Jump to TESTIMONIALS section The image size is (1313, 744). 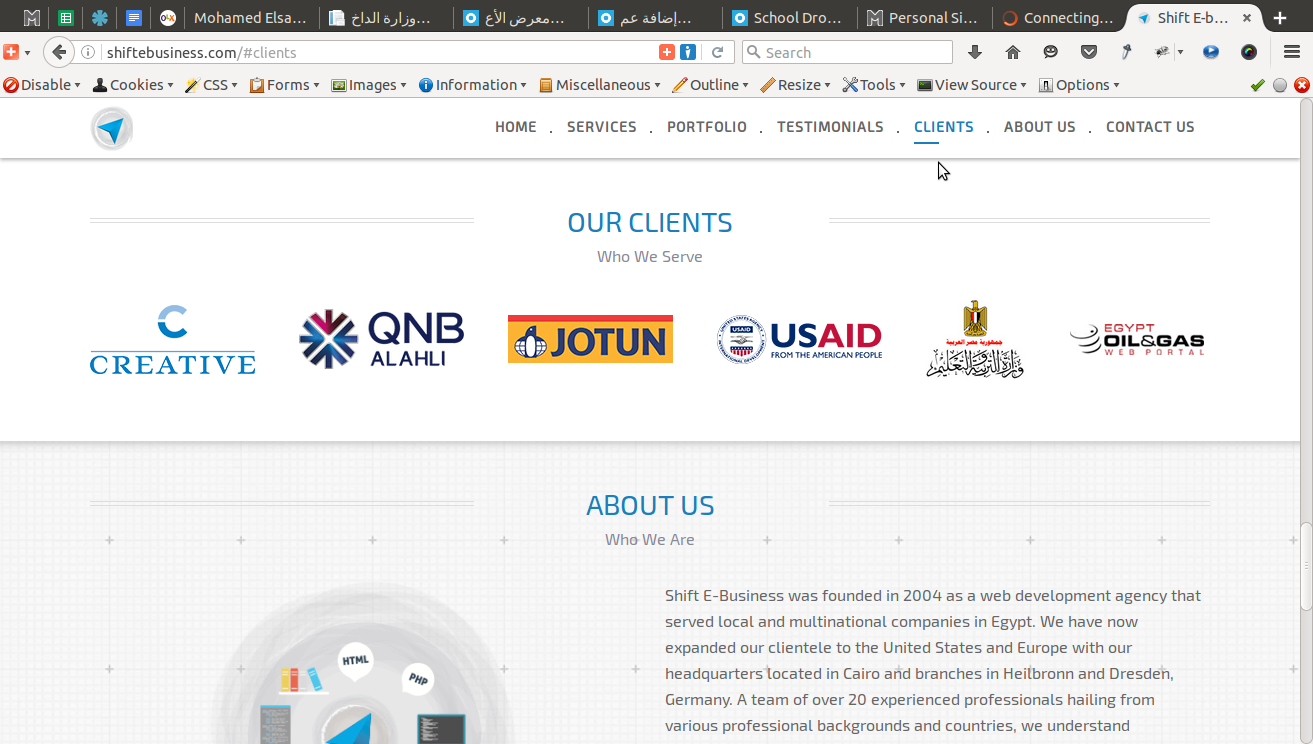click(x=830, y=127)
